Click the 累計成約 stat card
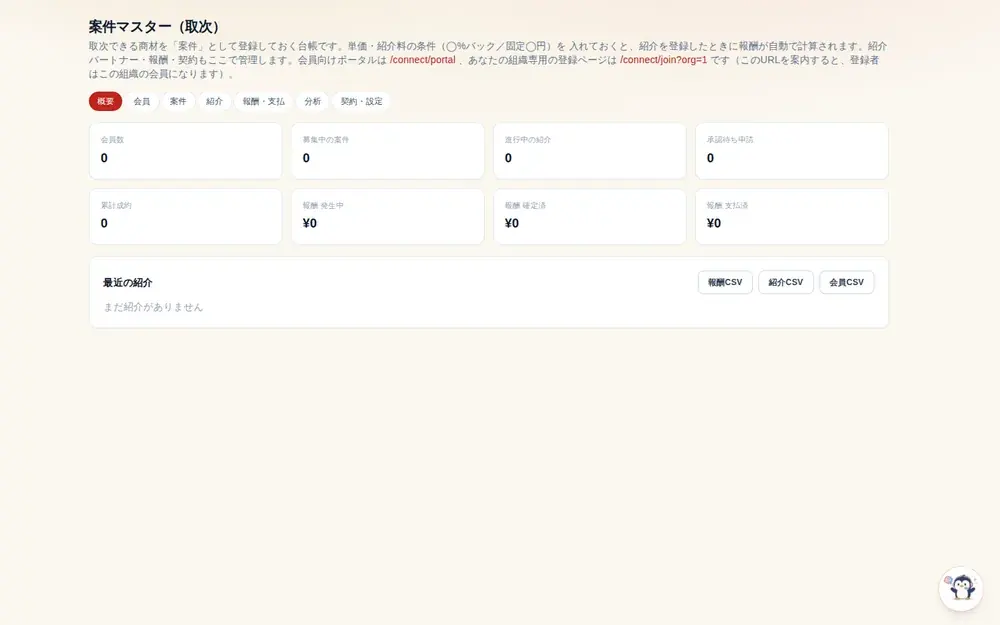The width and height of the screenshot is (1000, 625). click(x=186, y=216)
